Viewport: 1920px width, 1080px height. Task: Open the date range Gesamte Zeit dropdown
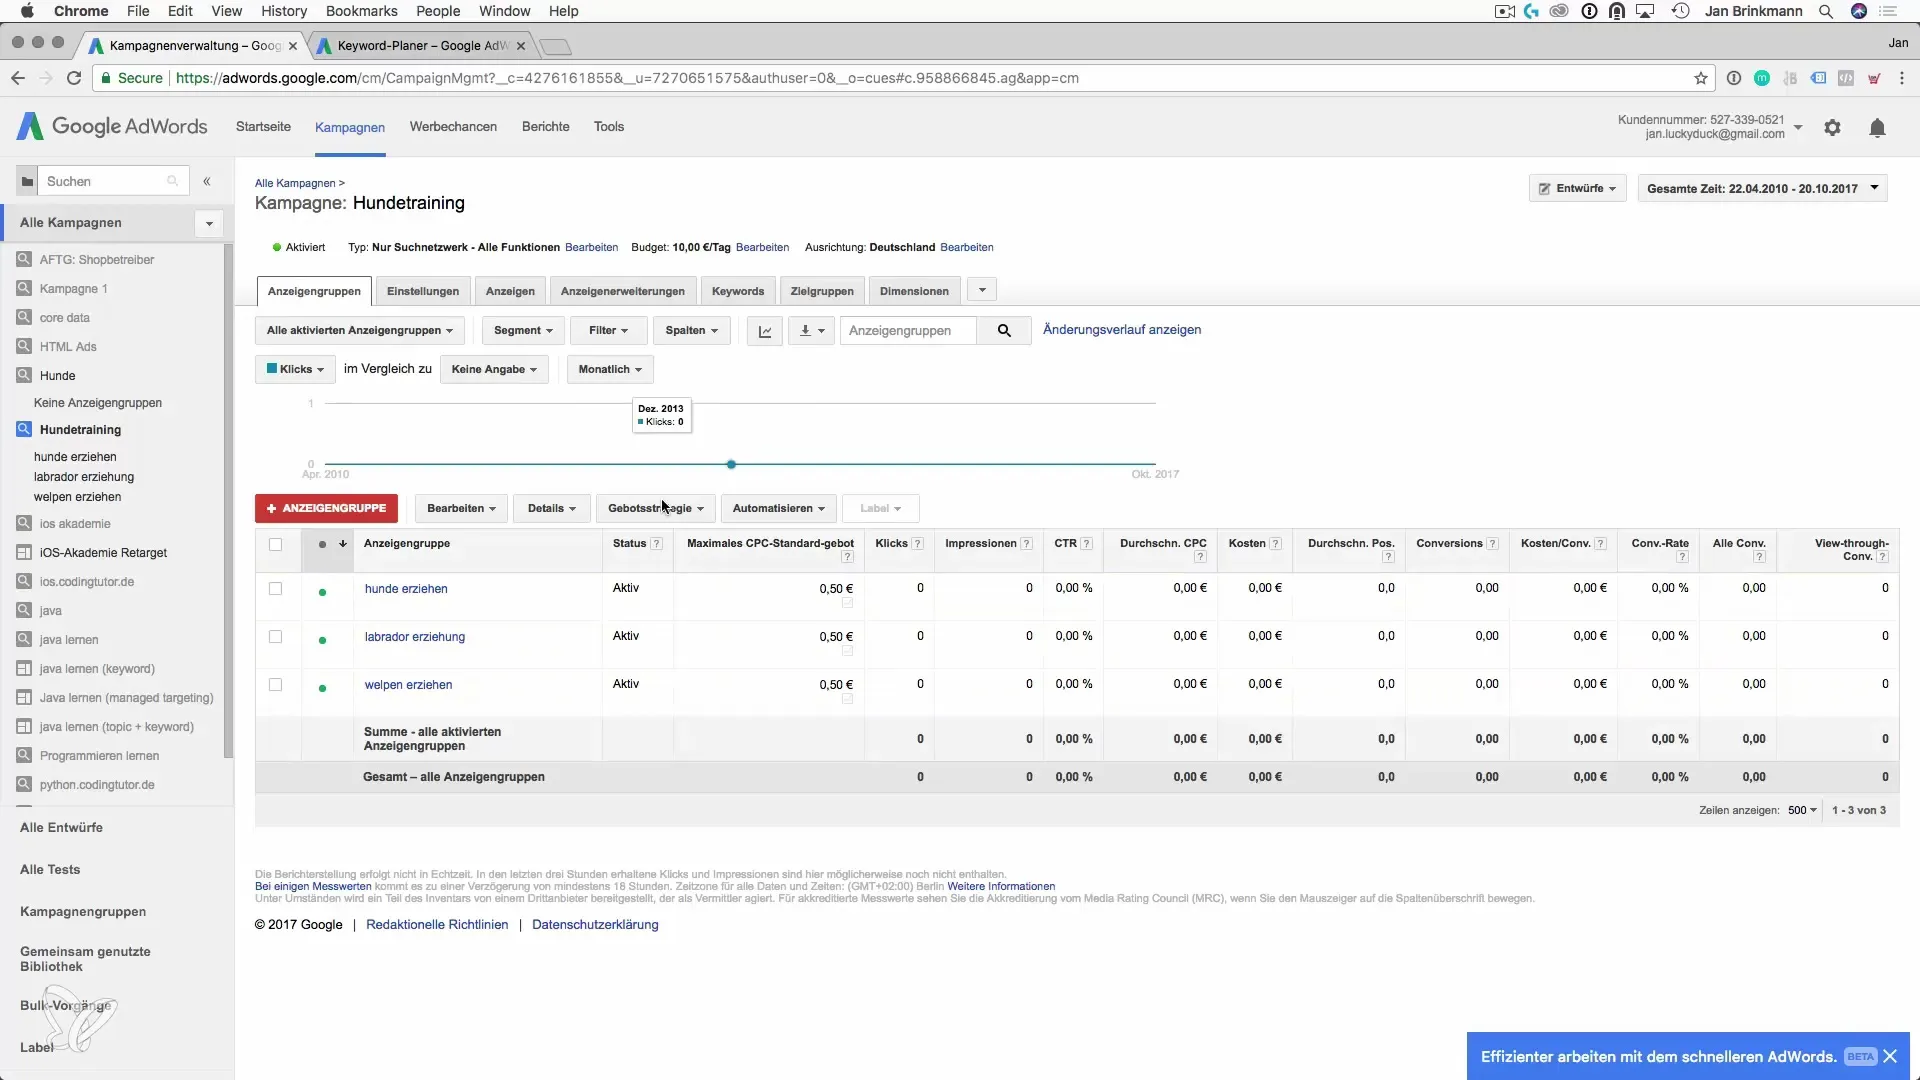click(x=1762, y=188)
